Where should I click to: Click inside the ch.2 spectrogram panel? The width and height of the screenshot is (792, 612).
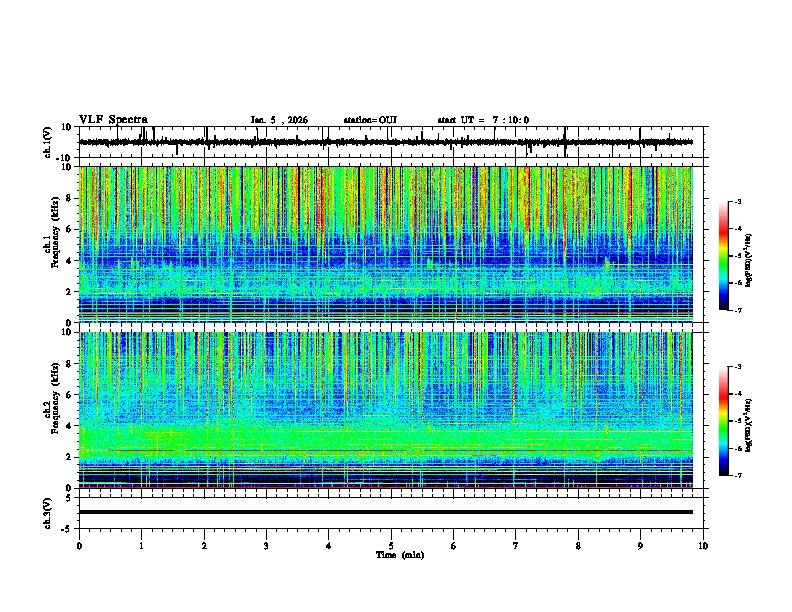(386, 410)
